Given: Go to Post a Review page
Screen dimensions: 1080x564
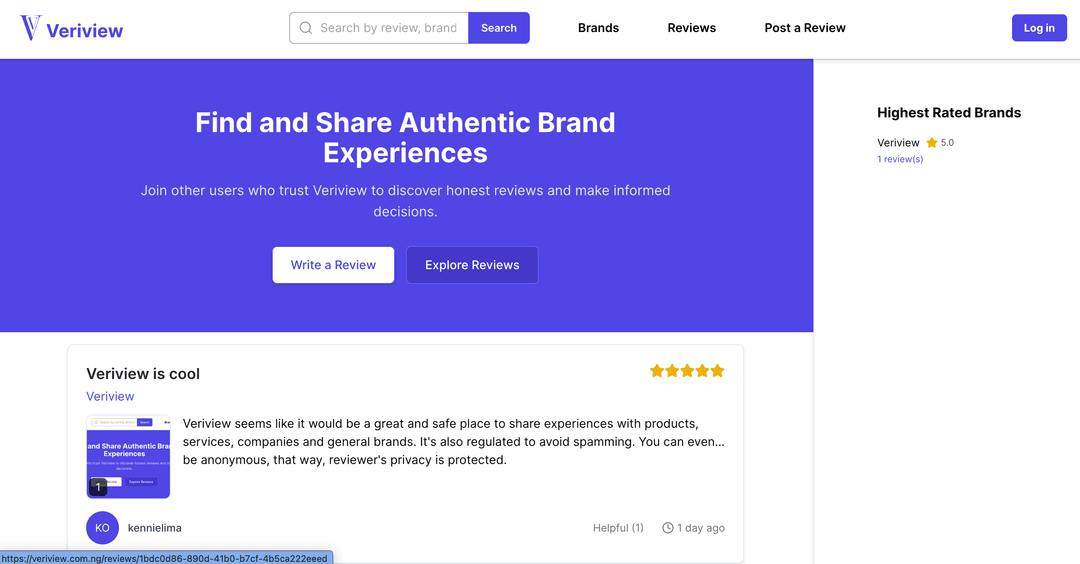Looking at the screenshot, I should coord(805,28).
